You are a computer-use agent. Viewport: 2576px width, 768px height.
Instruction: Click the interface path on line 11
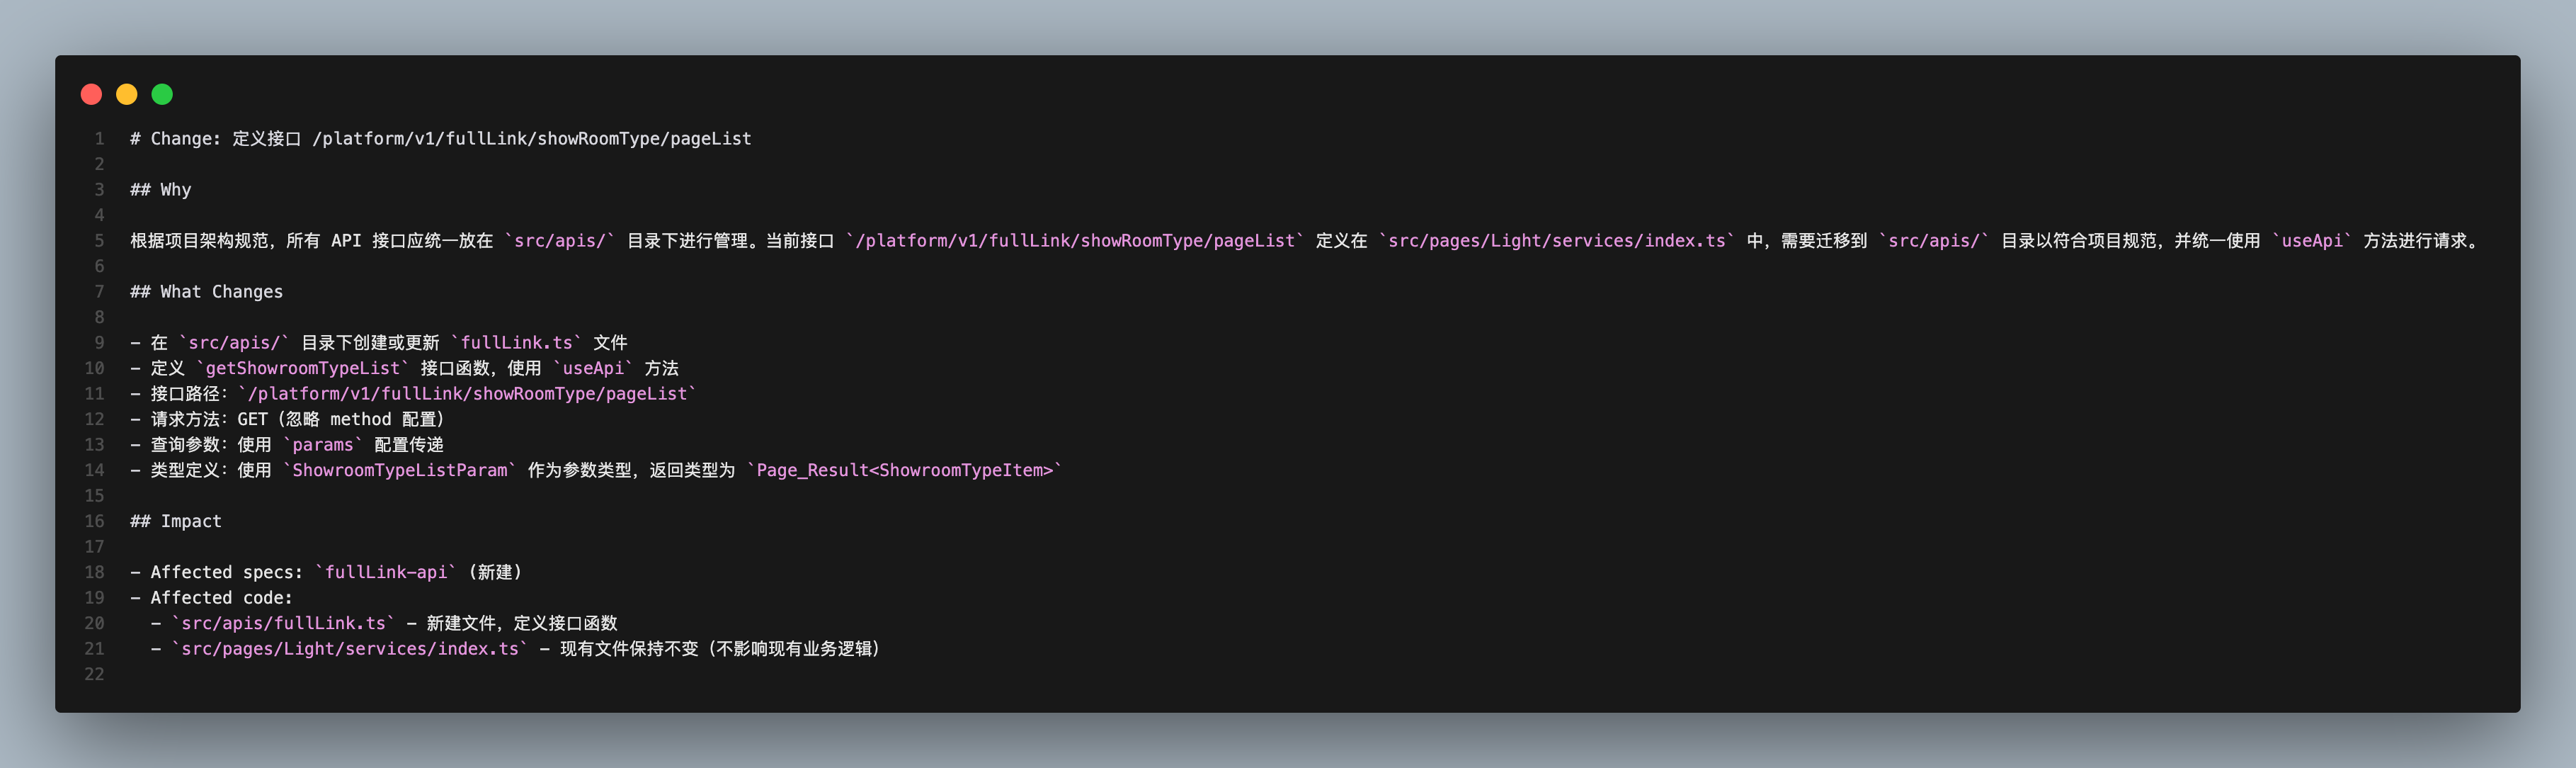467,394
